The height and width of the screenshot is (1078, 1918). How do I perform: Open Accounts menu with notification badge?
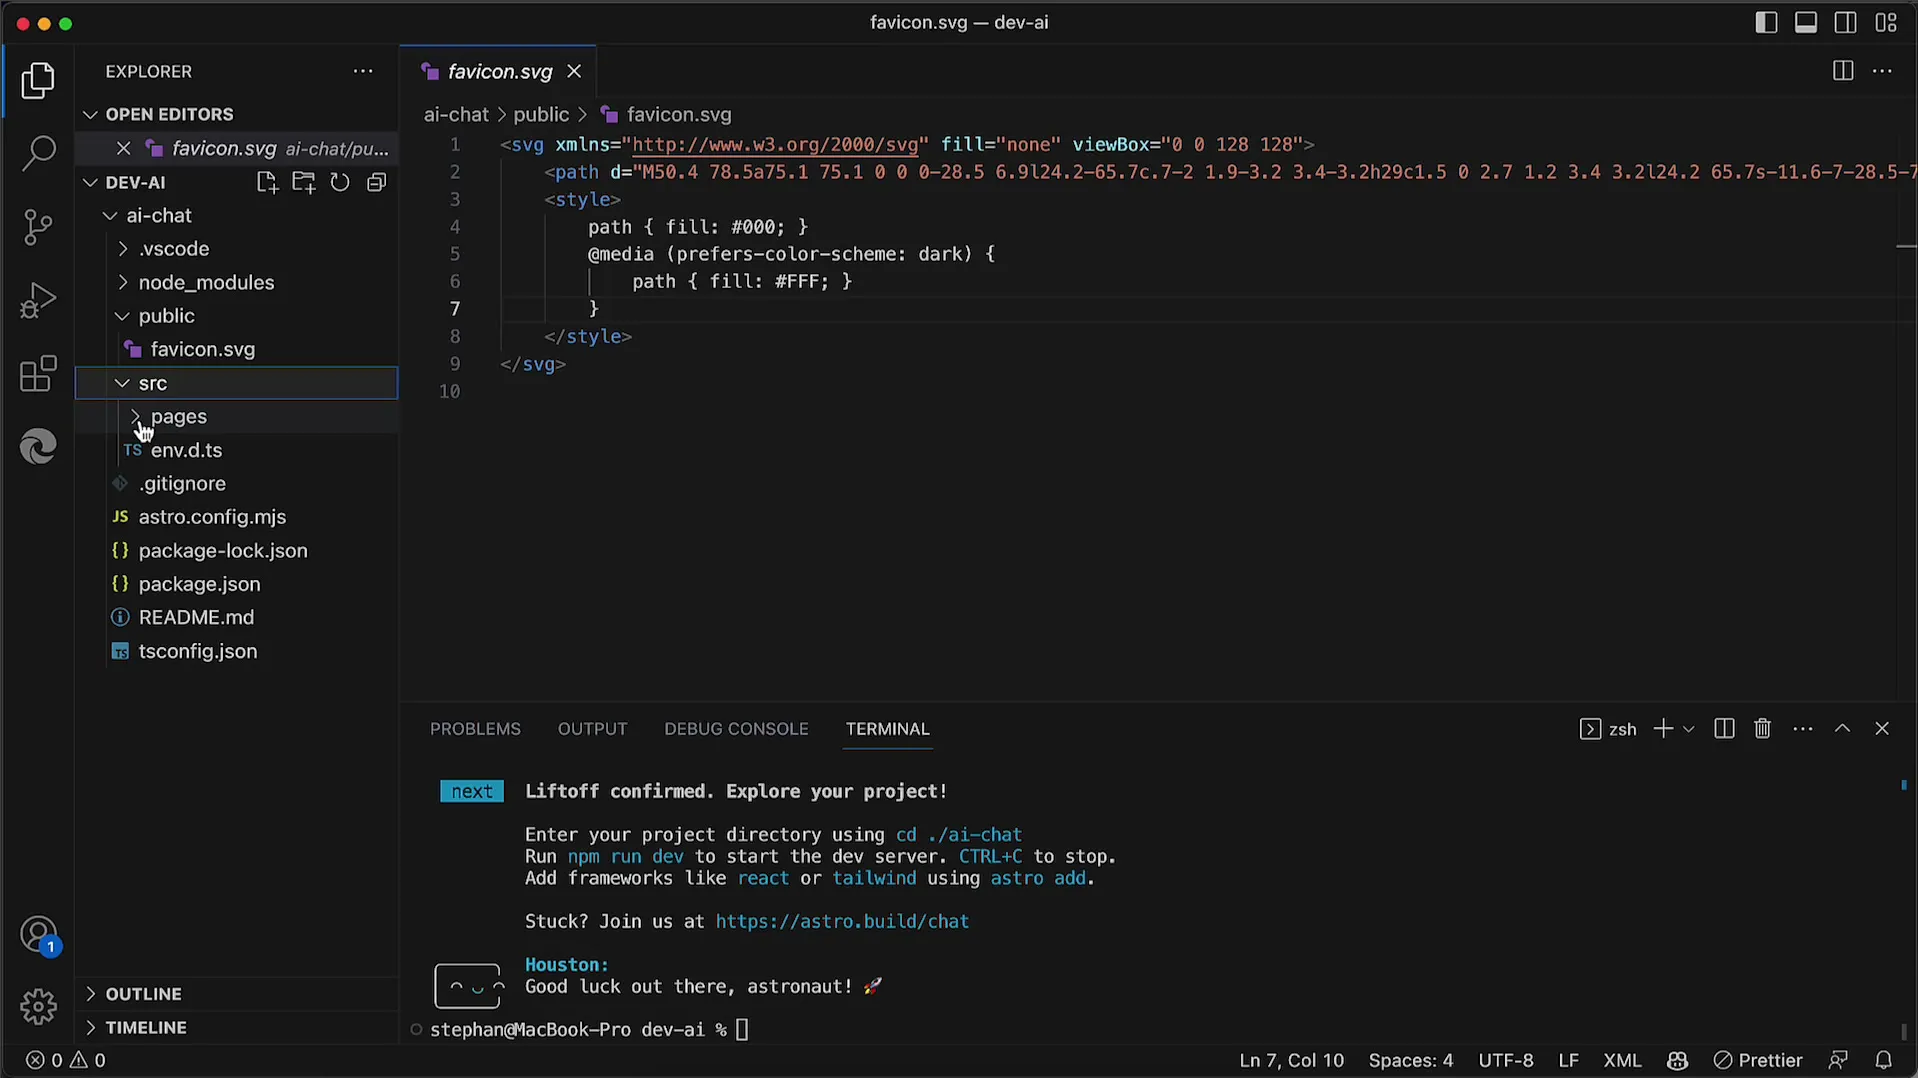38,936
